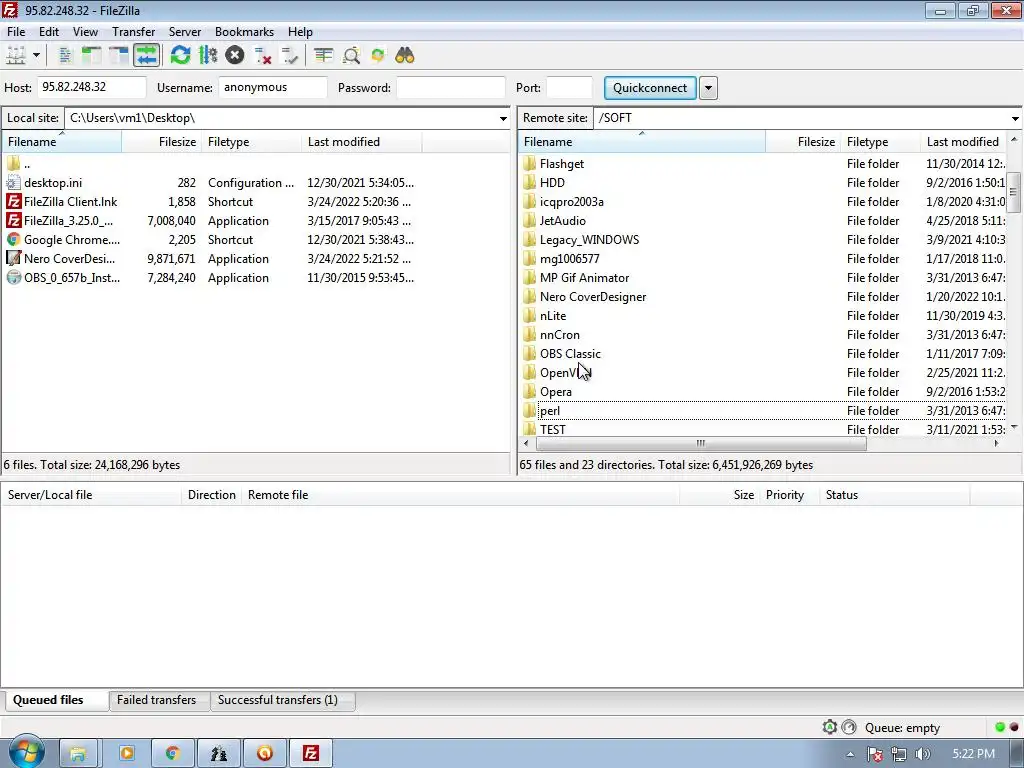The image size is (1024, 768).
Task: Expand the Remote site path dropdown
Action: click(x=1015, y=118)
